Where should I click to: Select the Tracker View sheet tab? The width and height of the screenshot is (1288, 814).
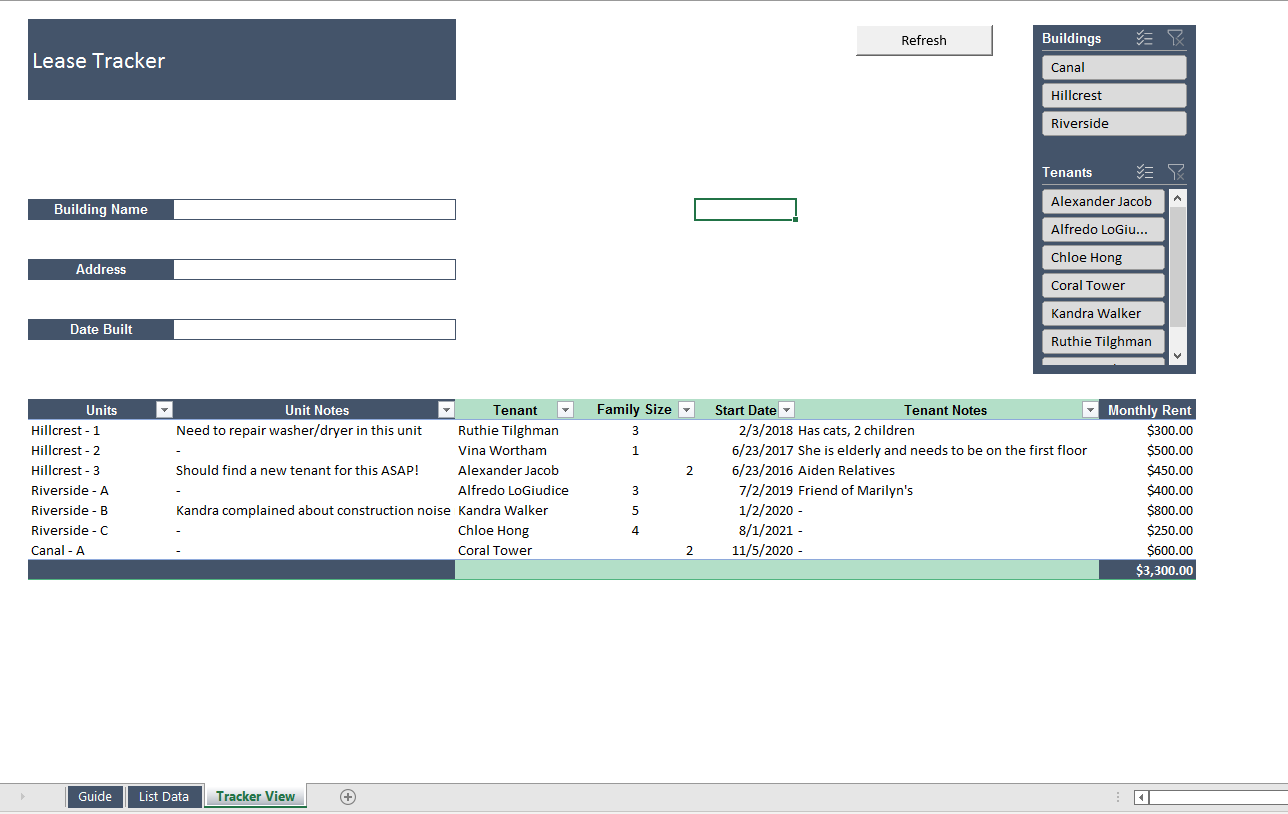(x=256, y=796)
